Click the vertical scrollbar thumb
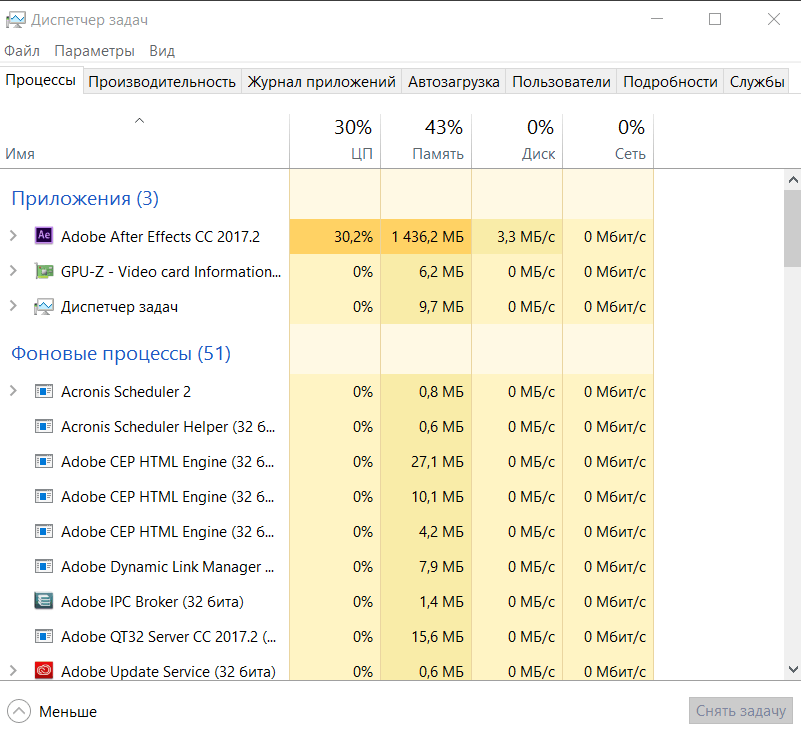 tap(793, 228)
